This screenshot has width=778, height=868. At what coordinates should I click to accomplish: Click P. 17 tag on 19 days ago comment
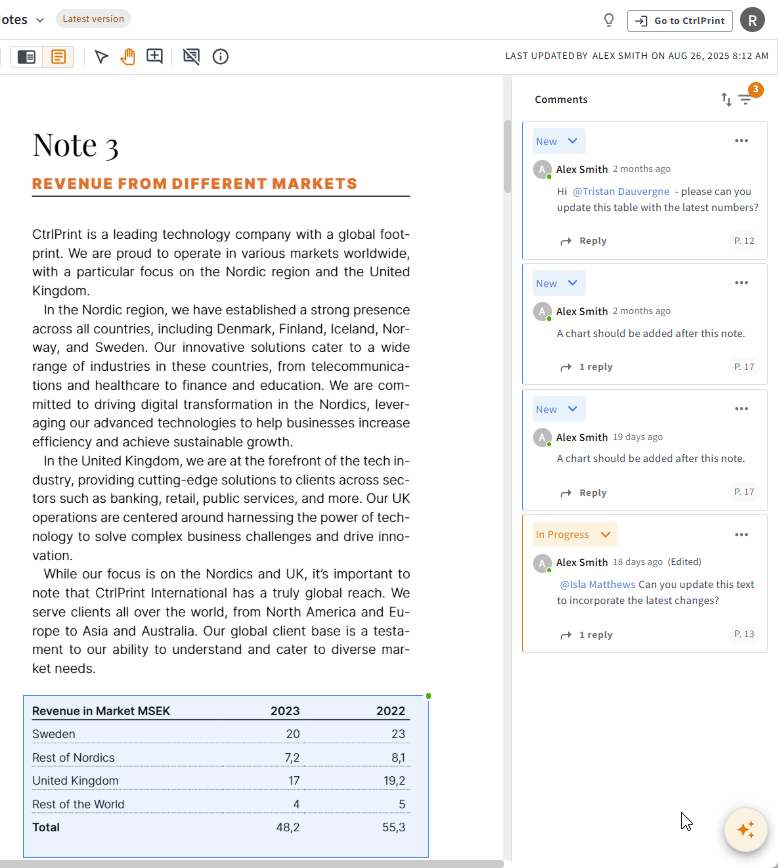744,492
